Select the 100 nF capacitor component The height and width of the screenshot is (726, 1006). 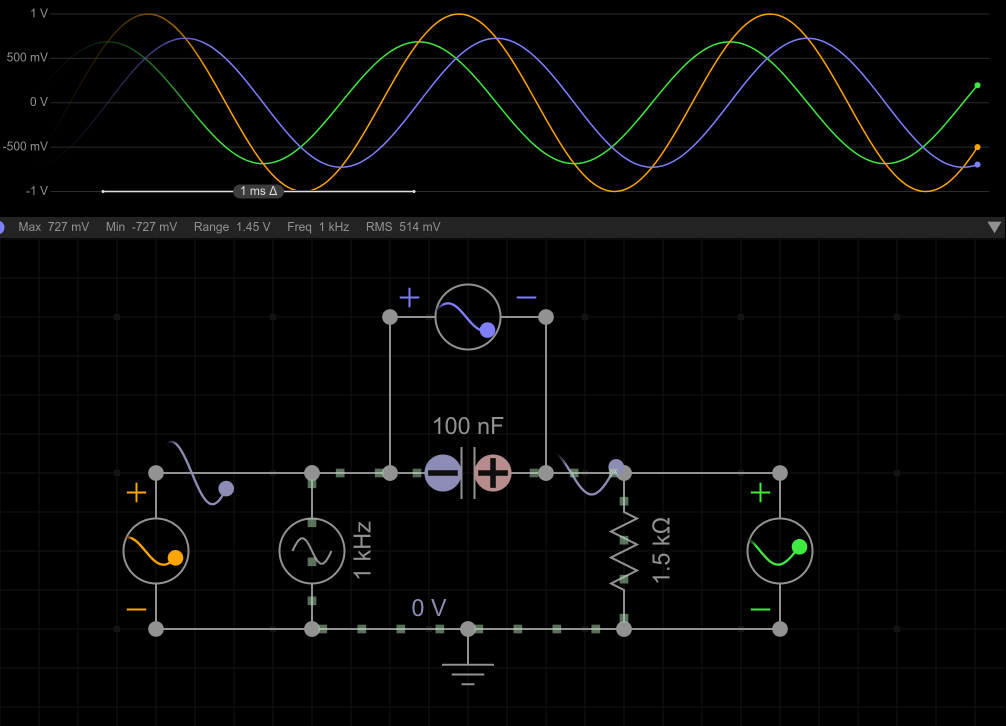[468, 473]
